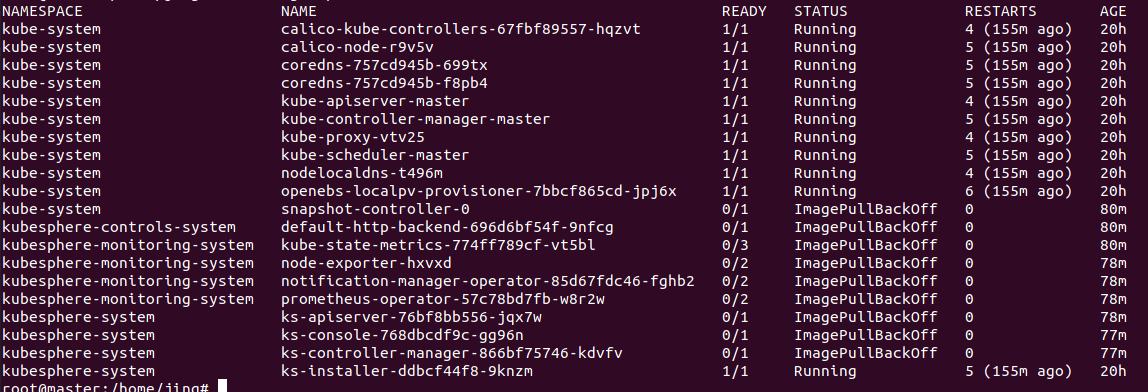This screenshot has height=392, width=1148.
Task: Click the ks-console-768dbcdf9c-gg96n pod name
Action: 402,335
